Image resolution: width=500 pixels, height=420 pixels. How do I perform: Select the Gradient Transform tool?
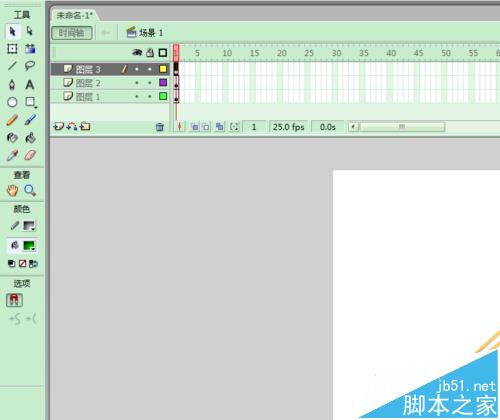click(x=30, y=49)
